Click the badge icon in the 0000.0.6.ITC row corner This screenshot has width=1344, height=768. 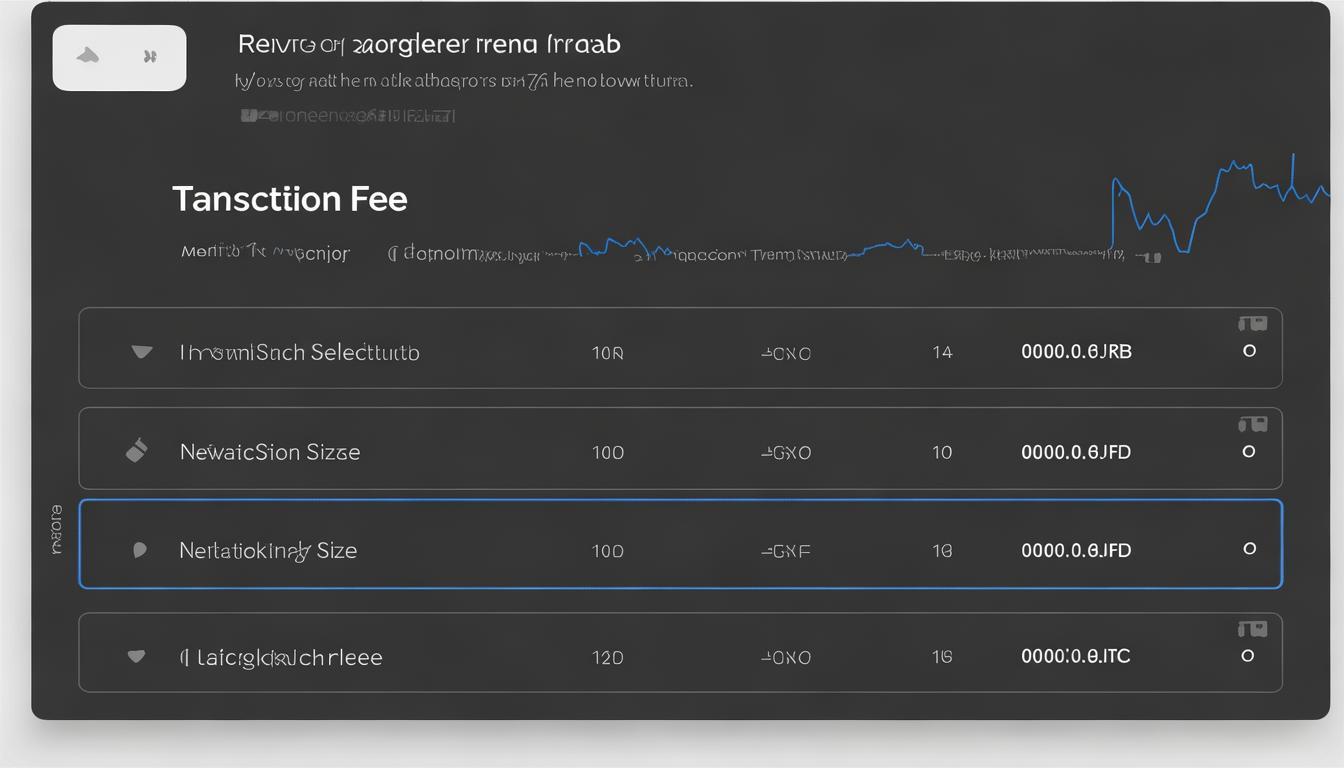(x=1252, y=629)
